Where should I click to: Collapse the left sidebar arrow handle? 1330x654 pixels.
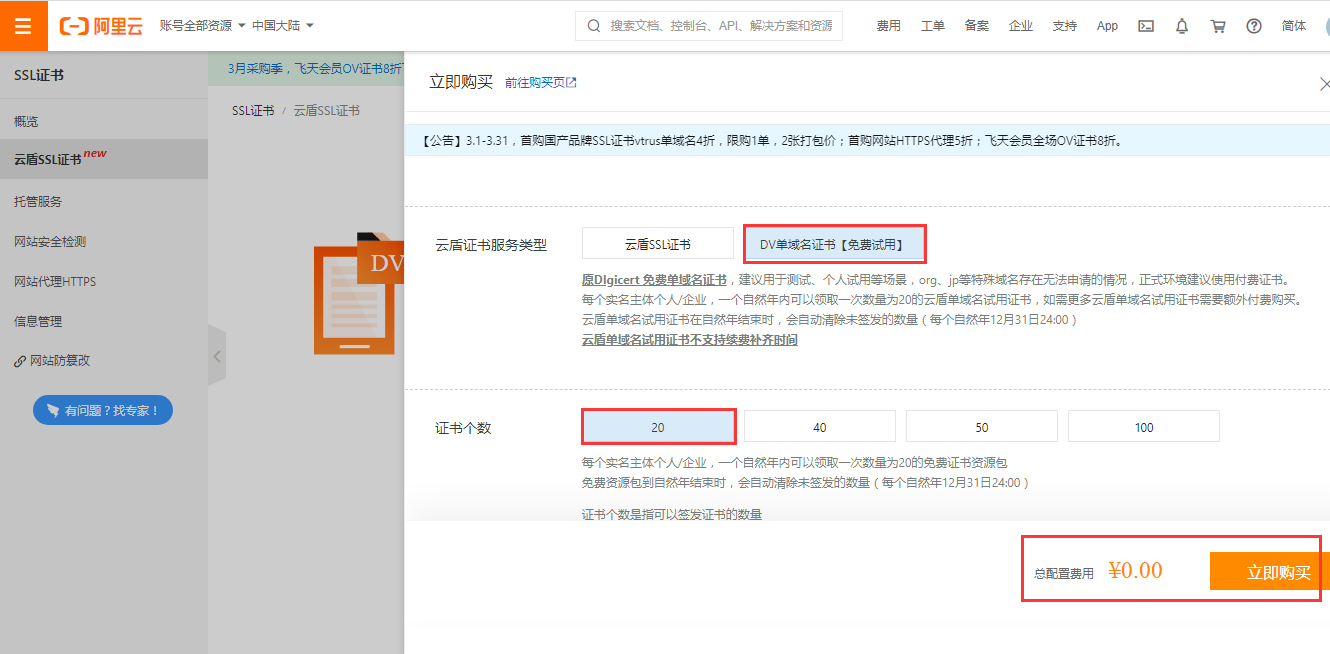click(x=217, y=355)
